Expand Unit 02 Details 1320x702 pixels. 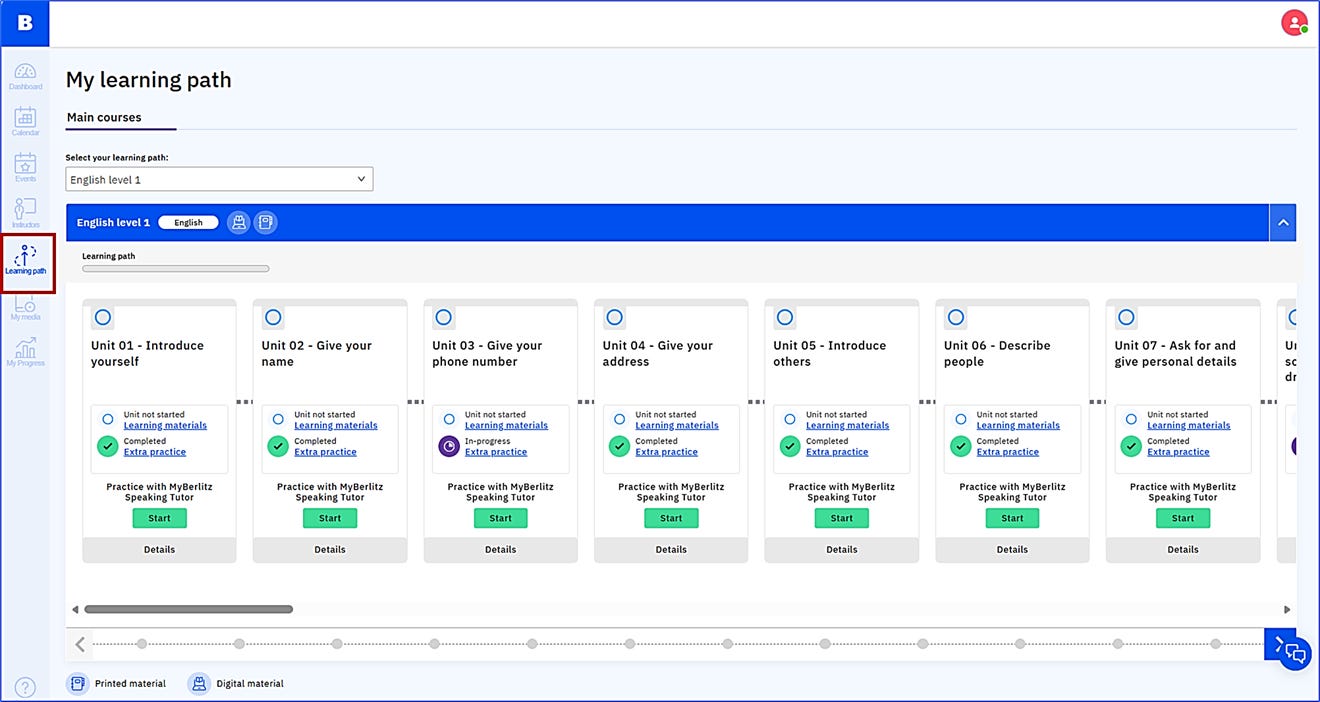[330, 549]
